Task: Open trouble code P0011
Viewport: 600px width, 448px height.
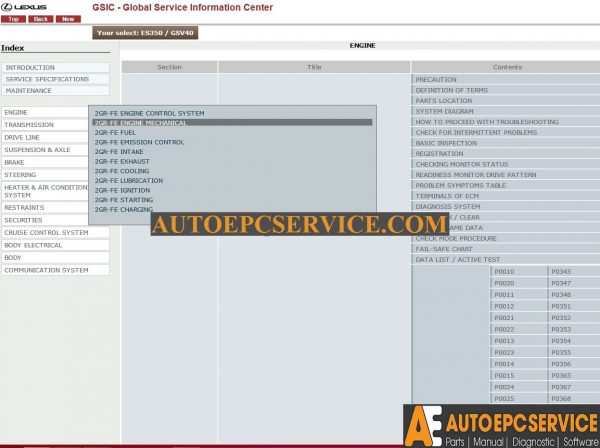Action: point(518,295)
